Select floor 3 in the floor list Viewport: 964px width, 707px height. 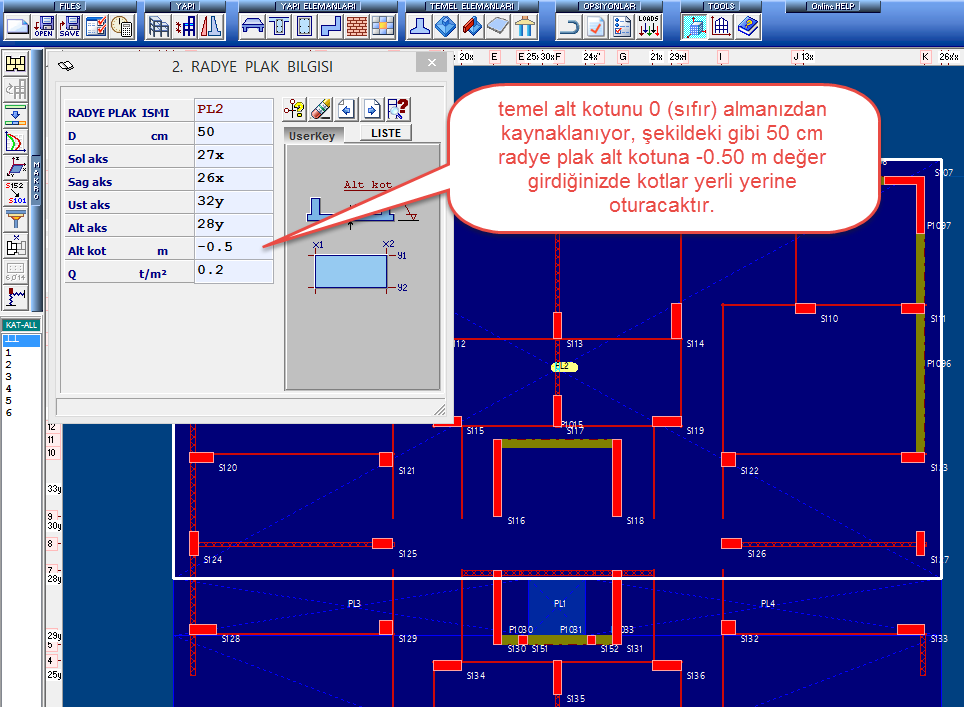(9, 376)
